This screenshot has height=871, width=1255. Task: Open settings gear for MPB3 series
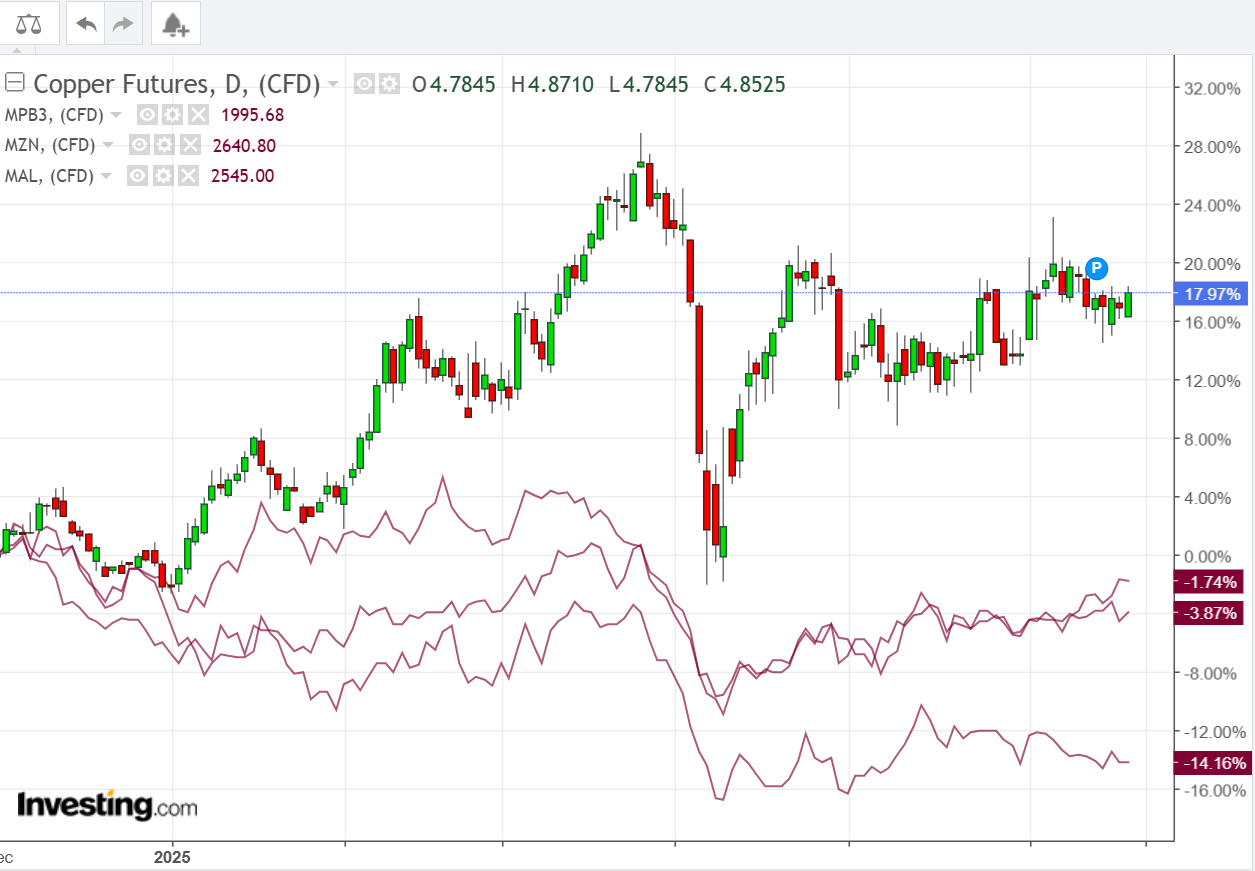(171, 115)
